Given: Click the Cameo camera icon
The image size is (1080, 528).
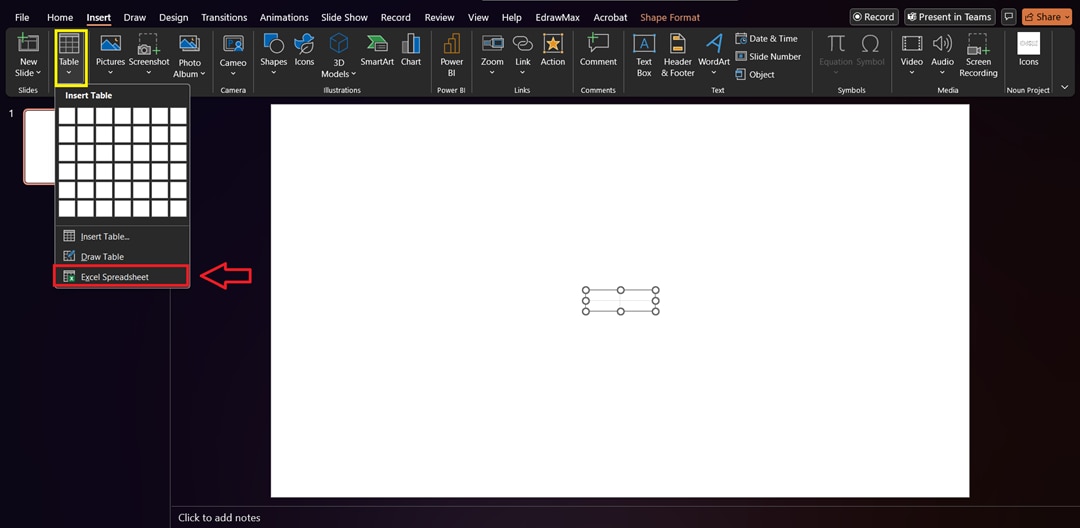Looking at the screenshot, I should (233, 43).
